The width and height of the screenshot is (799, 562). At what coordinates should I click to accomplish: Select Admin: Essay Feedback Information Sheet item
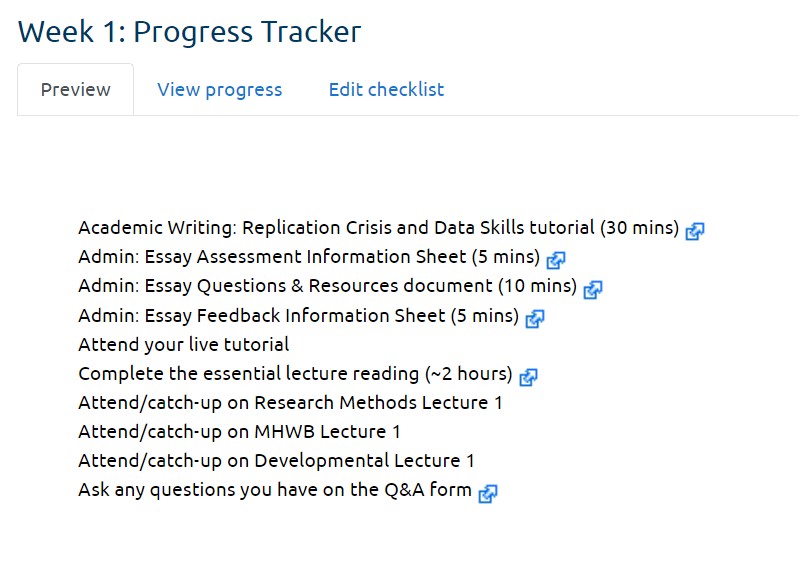tap(299, 316)
